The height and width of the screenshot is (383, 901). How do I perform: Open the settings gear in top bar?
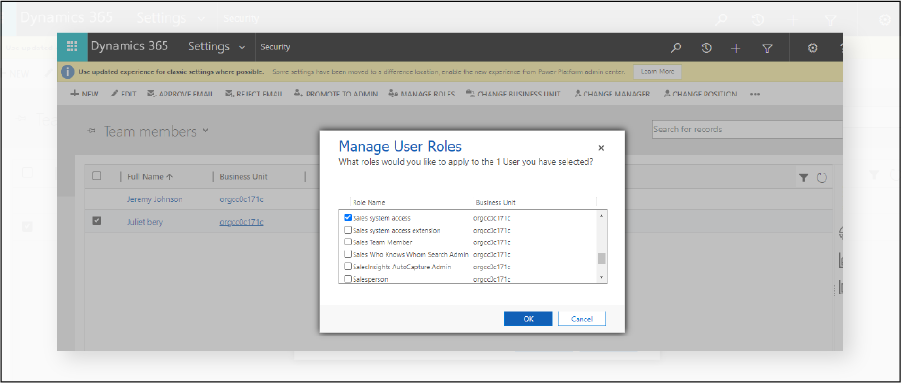(x=813, y=48)
